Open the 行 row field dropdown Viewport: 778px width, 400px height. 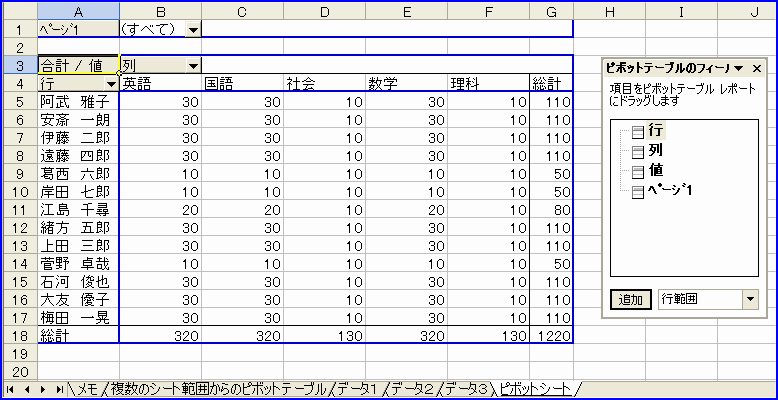(x=112, y=84)
